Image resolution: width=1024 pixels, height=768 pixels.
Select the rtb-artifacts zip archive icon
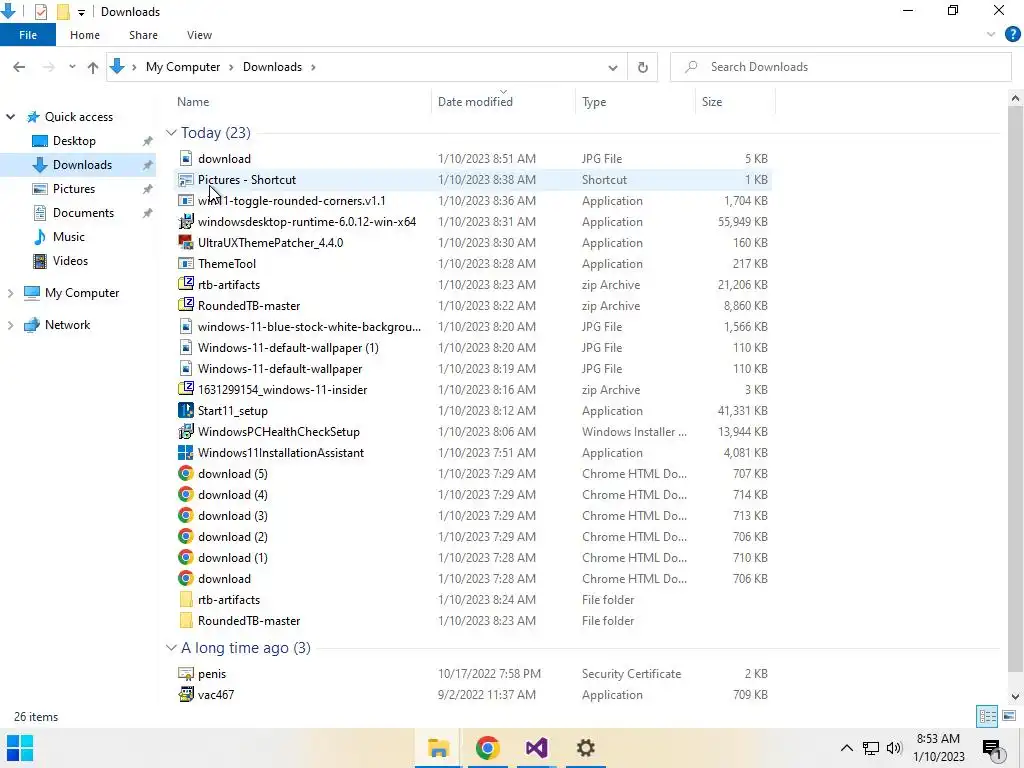[185, 284]
